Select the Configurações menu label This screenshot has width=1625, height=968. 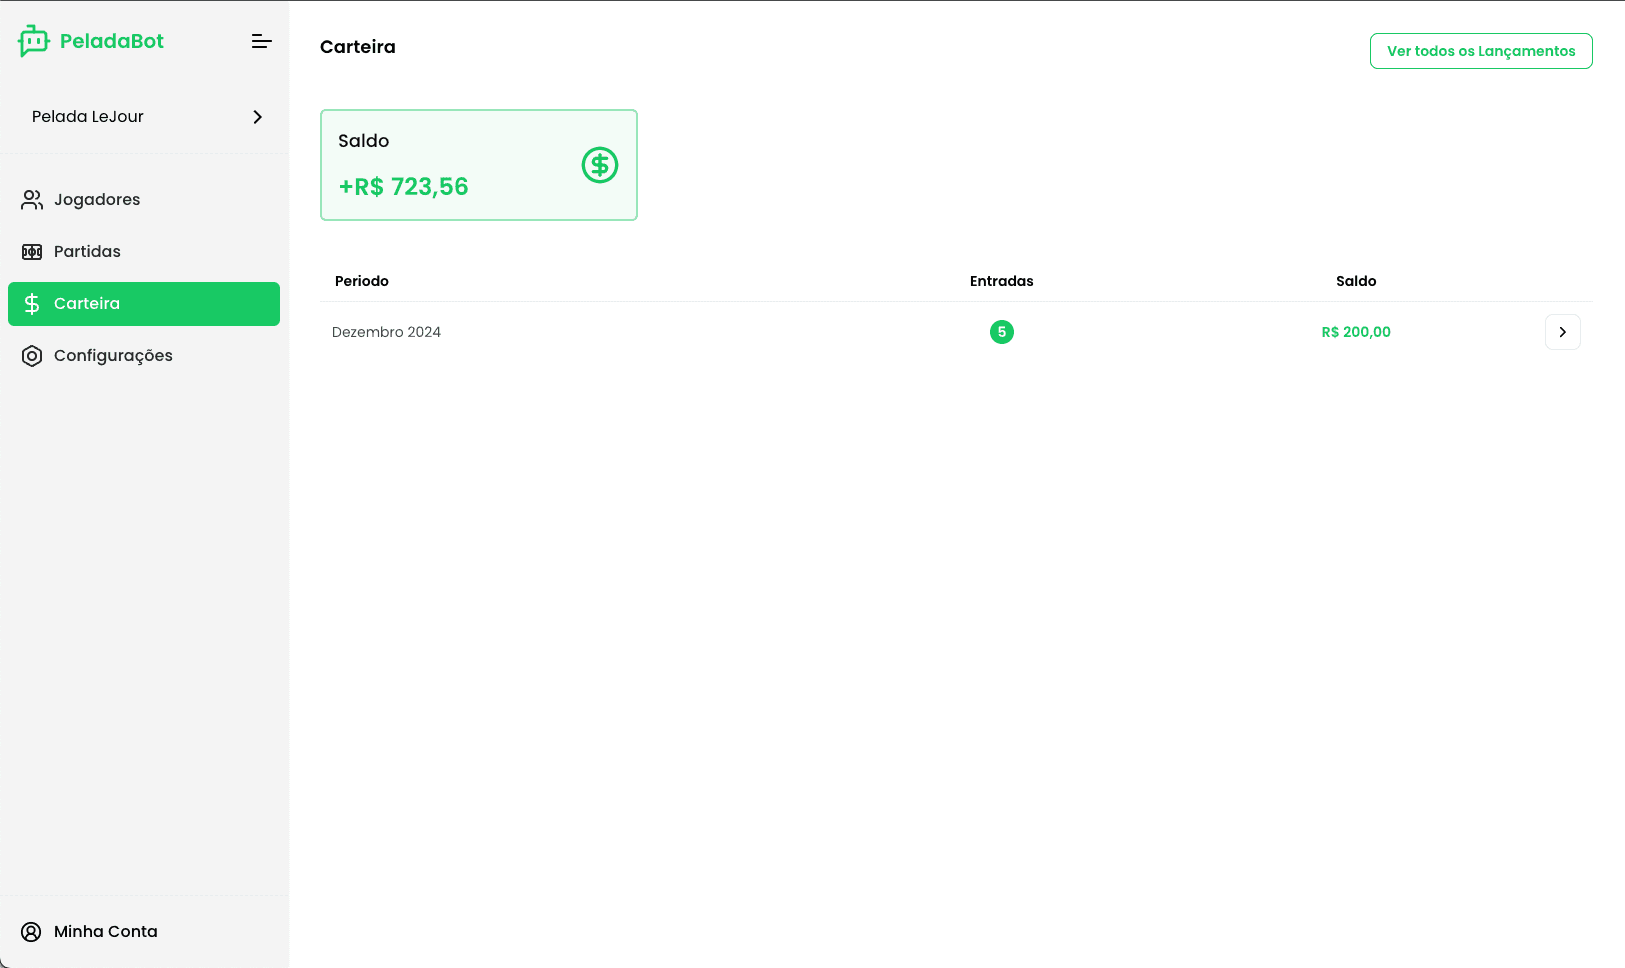tap(113, 356)
